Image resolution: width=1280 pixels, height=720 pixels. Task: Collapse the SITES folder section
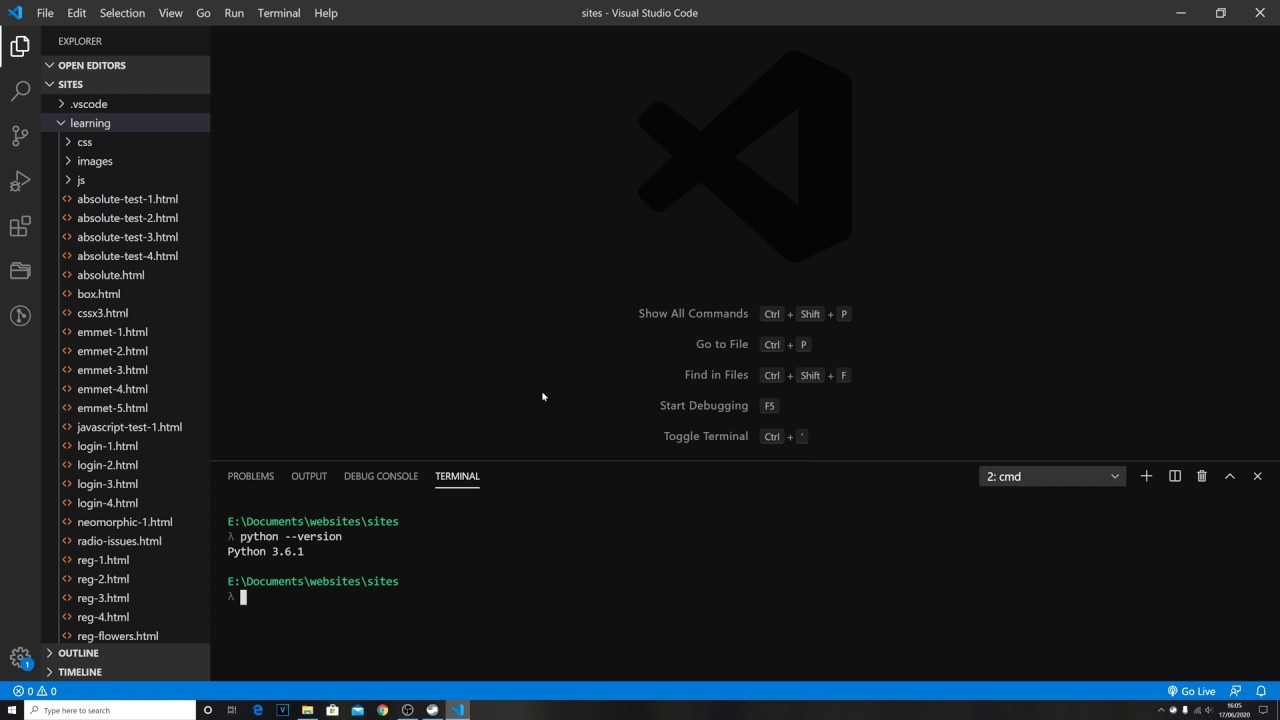click(x=126, y=84)
